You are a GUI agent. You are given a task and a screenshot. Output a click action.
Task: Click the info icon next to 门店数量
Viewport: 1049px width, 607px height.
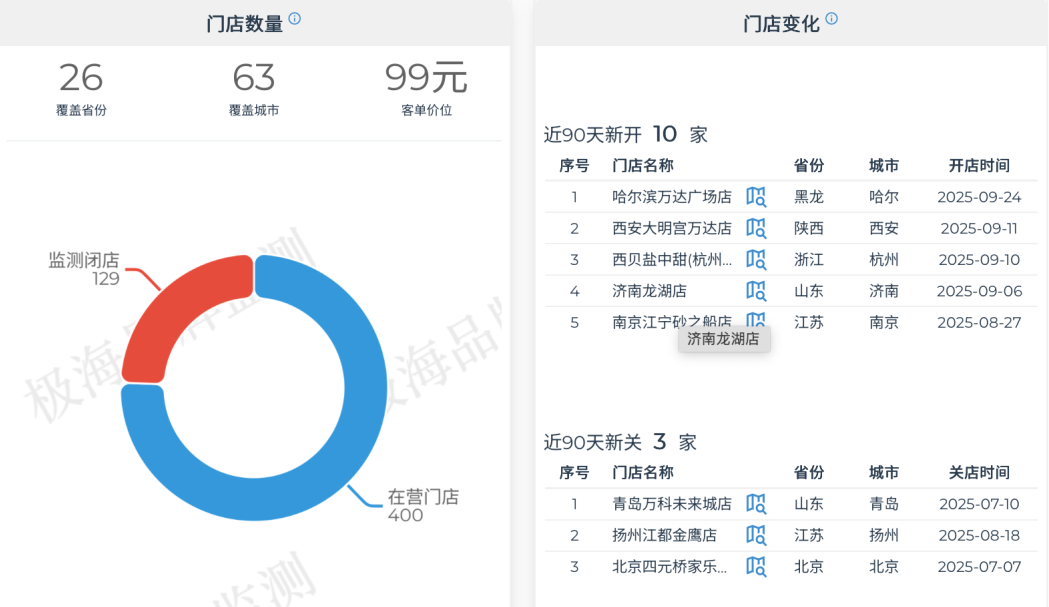pos(292,18)
